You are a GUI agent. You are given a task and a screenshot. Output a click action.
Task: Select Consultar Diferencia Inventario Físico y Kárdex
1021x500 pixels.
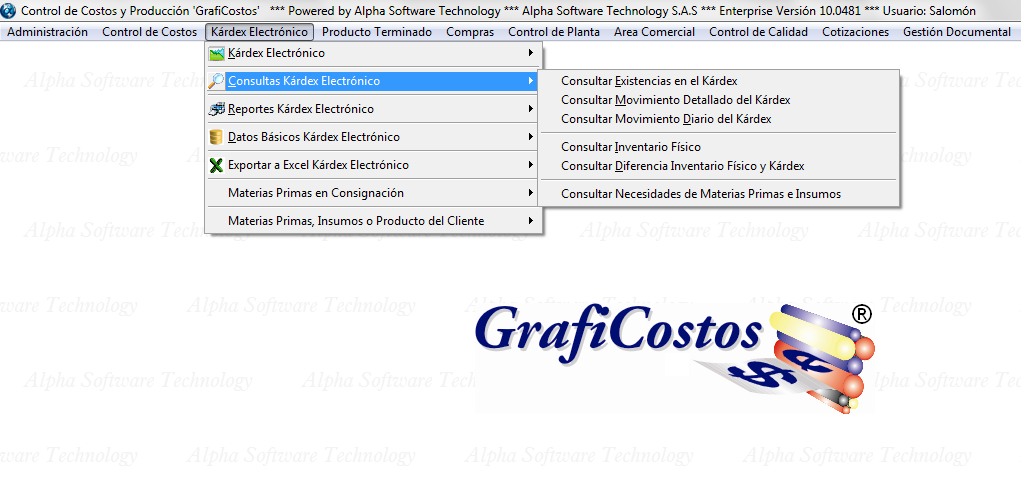682,166
